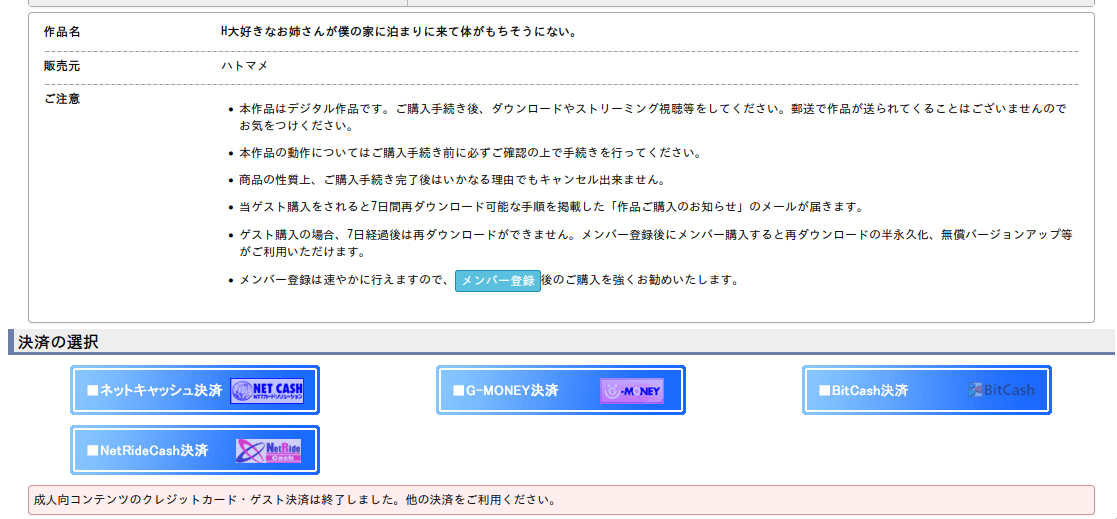Click the 作品名 label
Image resolution: width=1117 pixels, height=519 pixels.
point(62,32)
